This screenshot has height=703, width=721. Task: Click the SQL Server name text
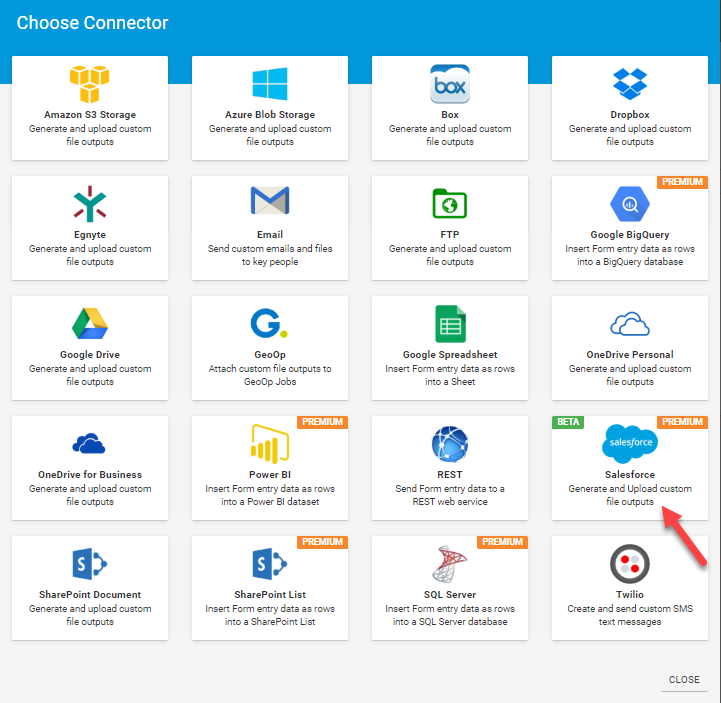click(x=450, y=594)
